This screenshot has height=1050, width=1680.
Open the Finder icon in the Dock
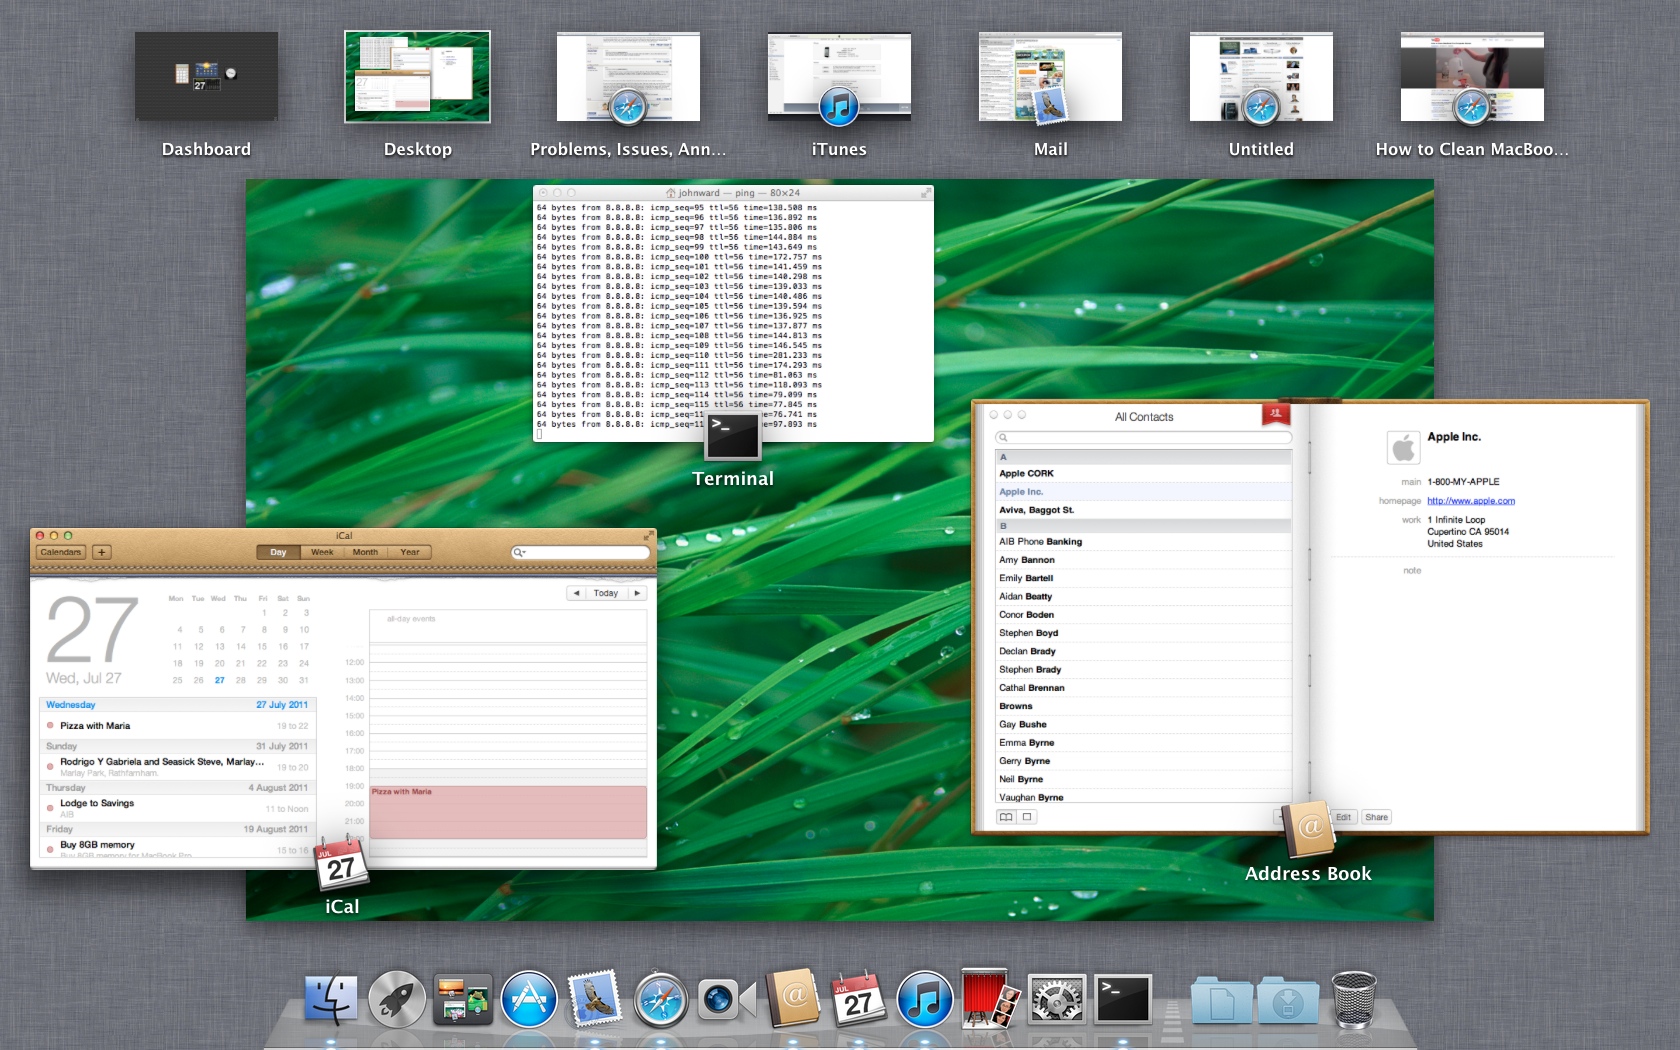point(330,1000)
